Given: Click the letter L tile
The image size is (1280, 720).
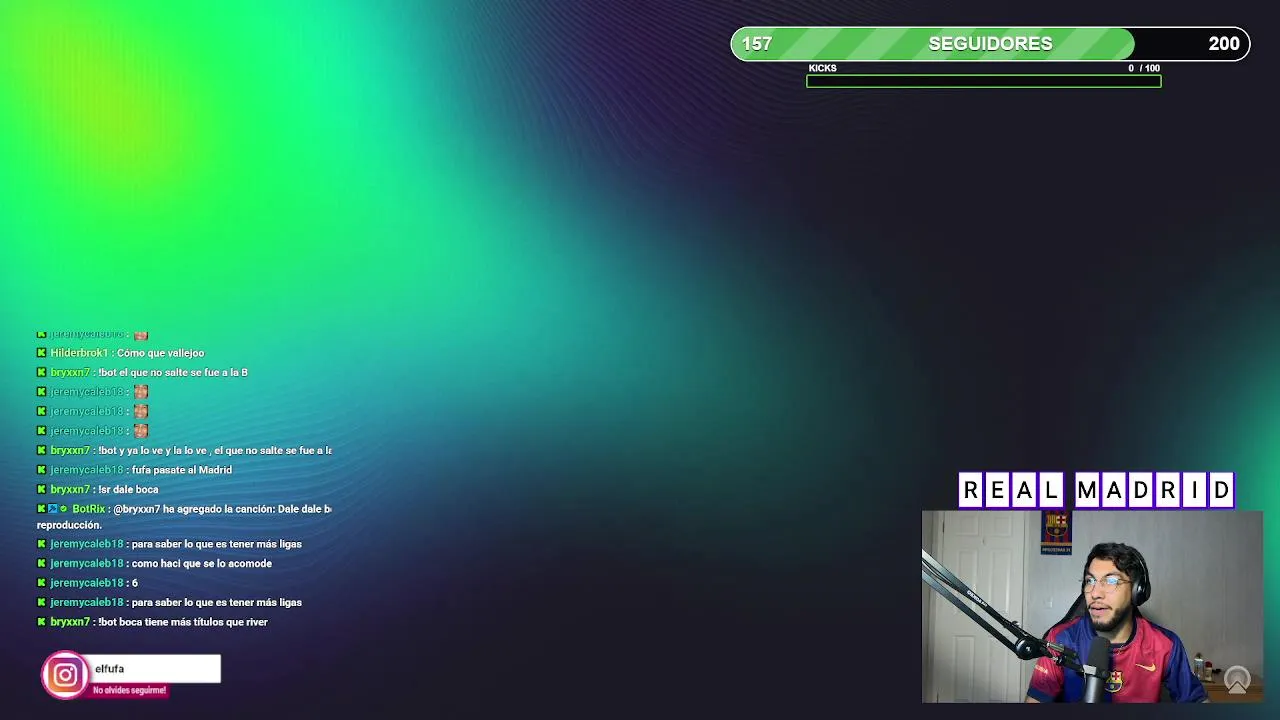Looking at the screenshot, I should point(1051,491).
